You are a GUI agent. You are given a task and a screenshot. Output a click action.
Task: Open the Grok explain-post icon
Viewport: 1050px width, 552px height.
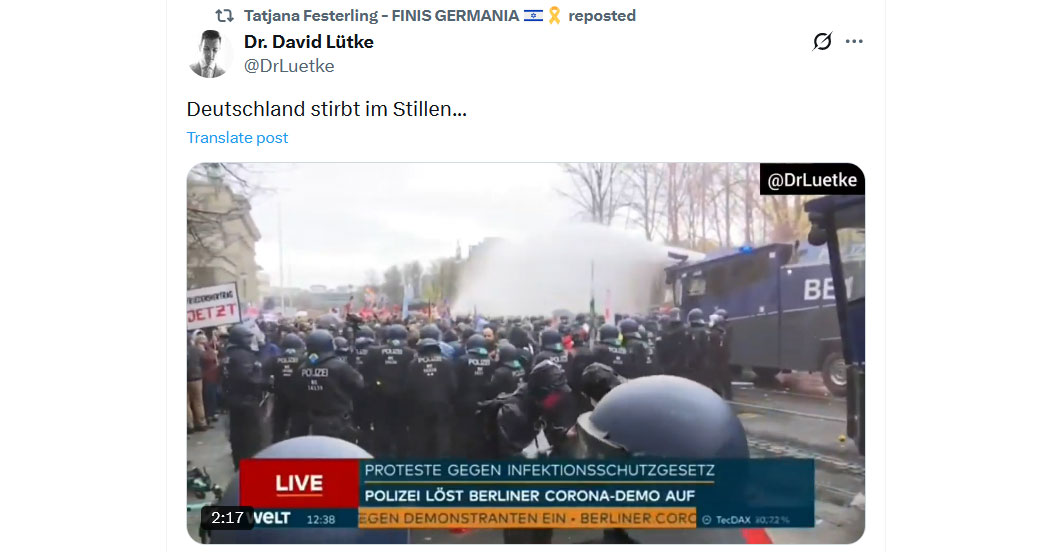[x=822, y=42]
